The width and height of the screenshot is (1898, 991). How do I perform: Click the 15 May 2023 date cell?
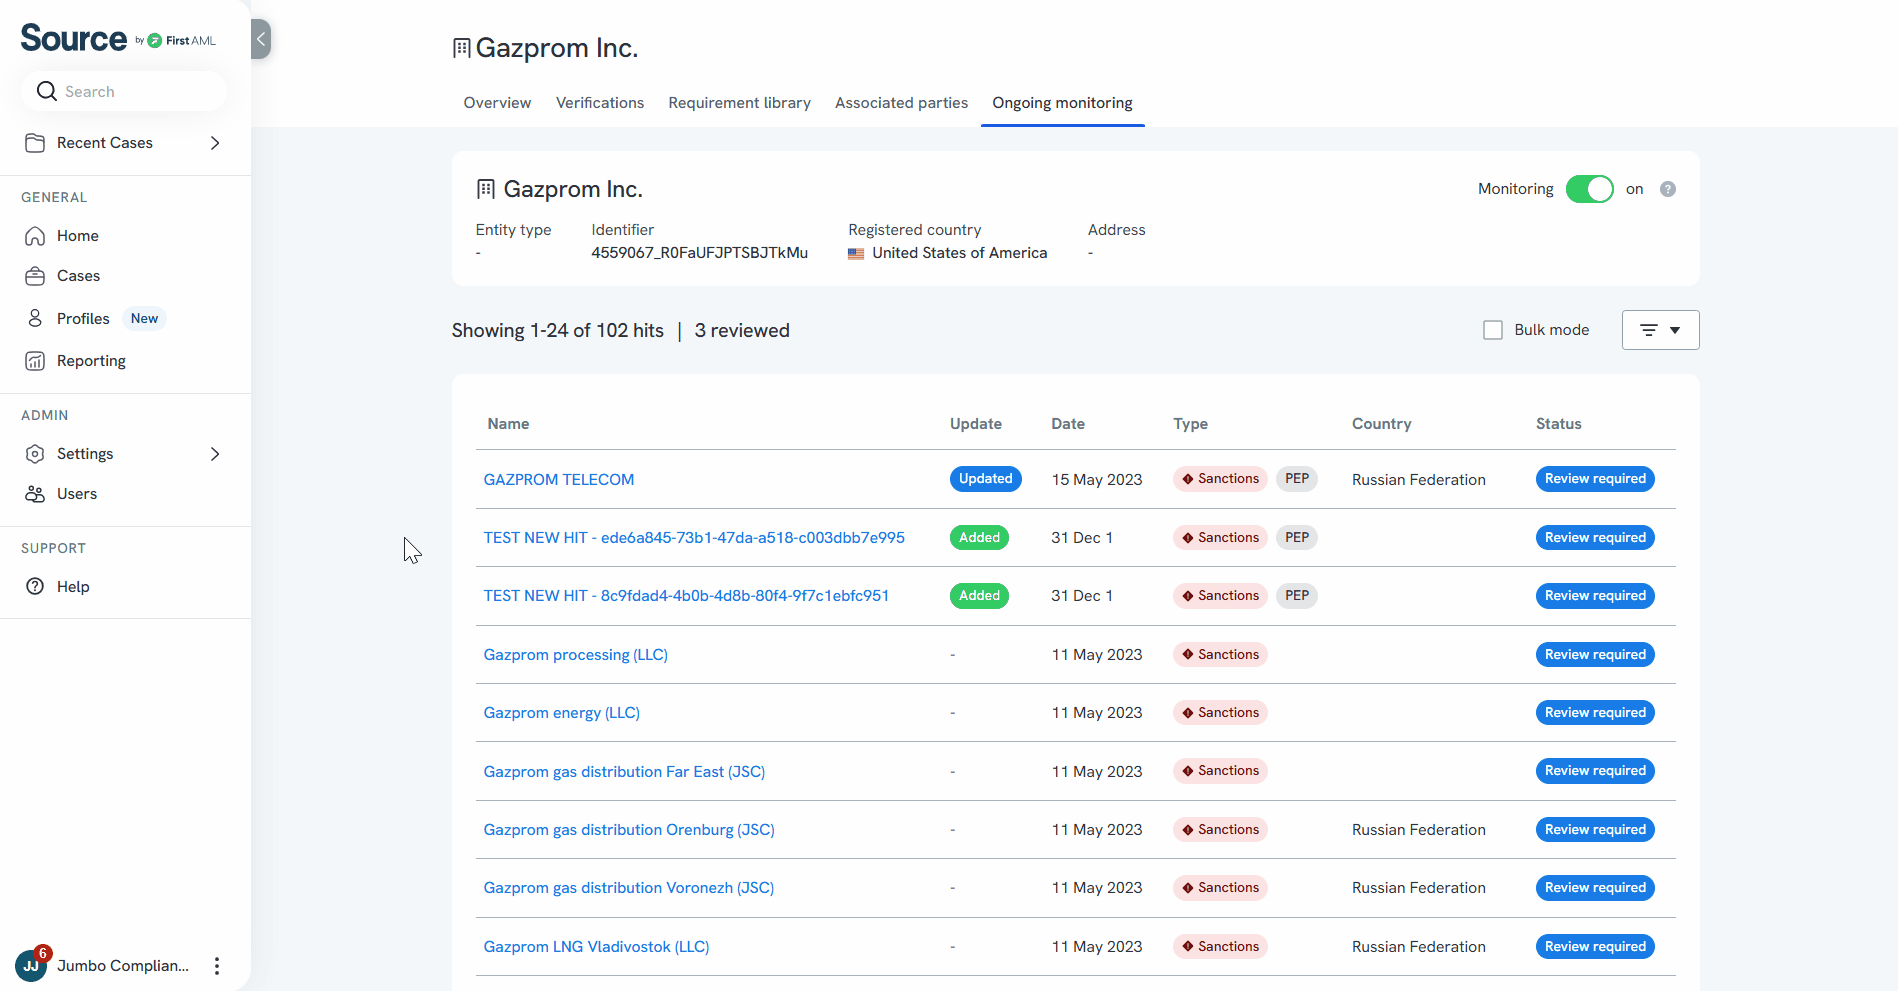1096,480
